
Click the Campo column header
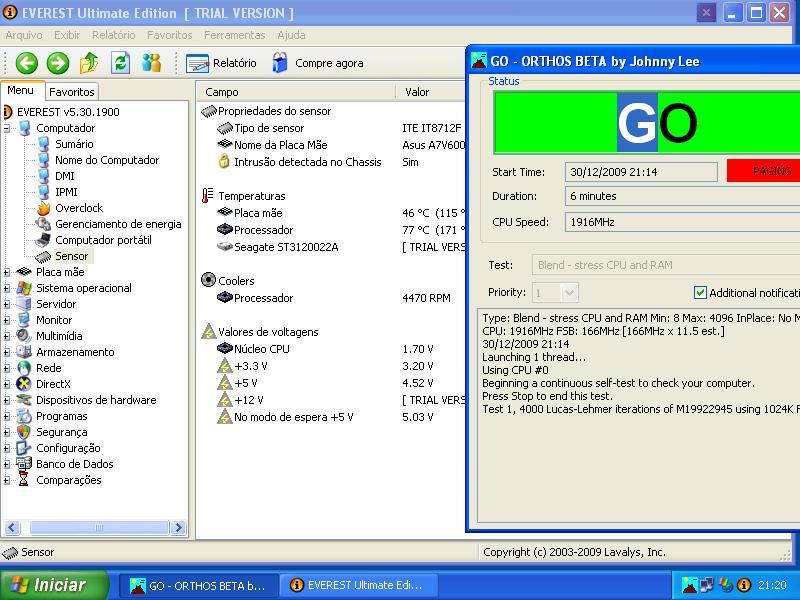[x=296, y=92]
